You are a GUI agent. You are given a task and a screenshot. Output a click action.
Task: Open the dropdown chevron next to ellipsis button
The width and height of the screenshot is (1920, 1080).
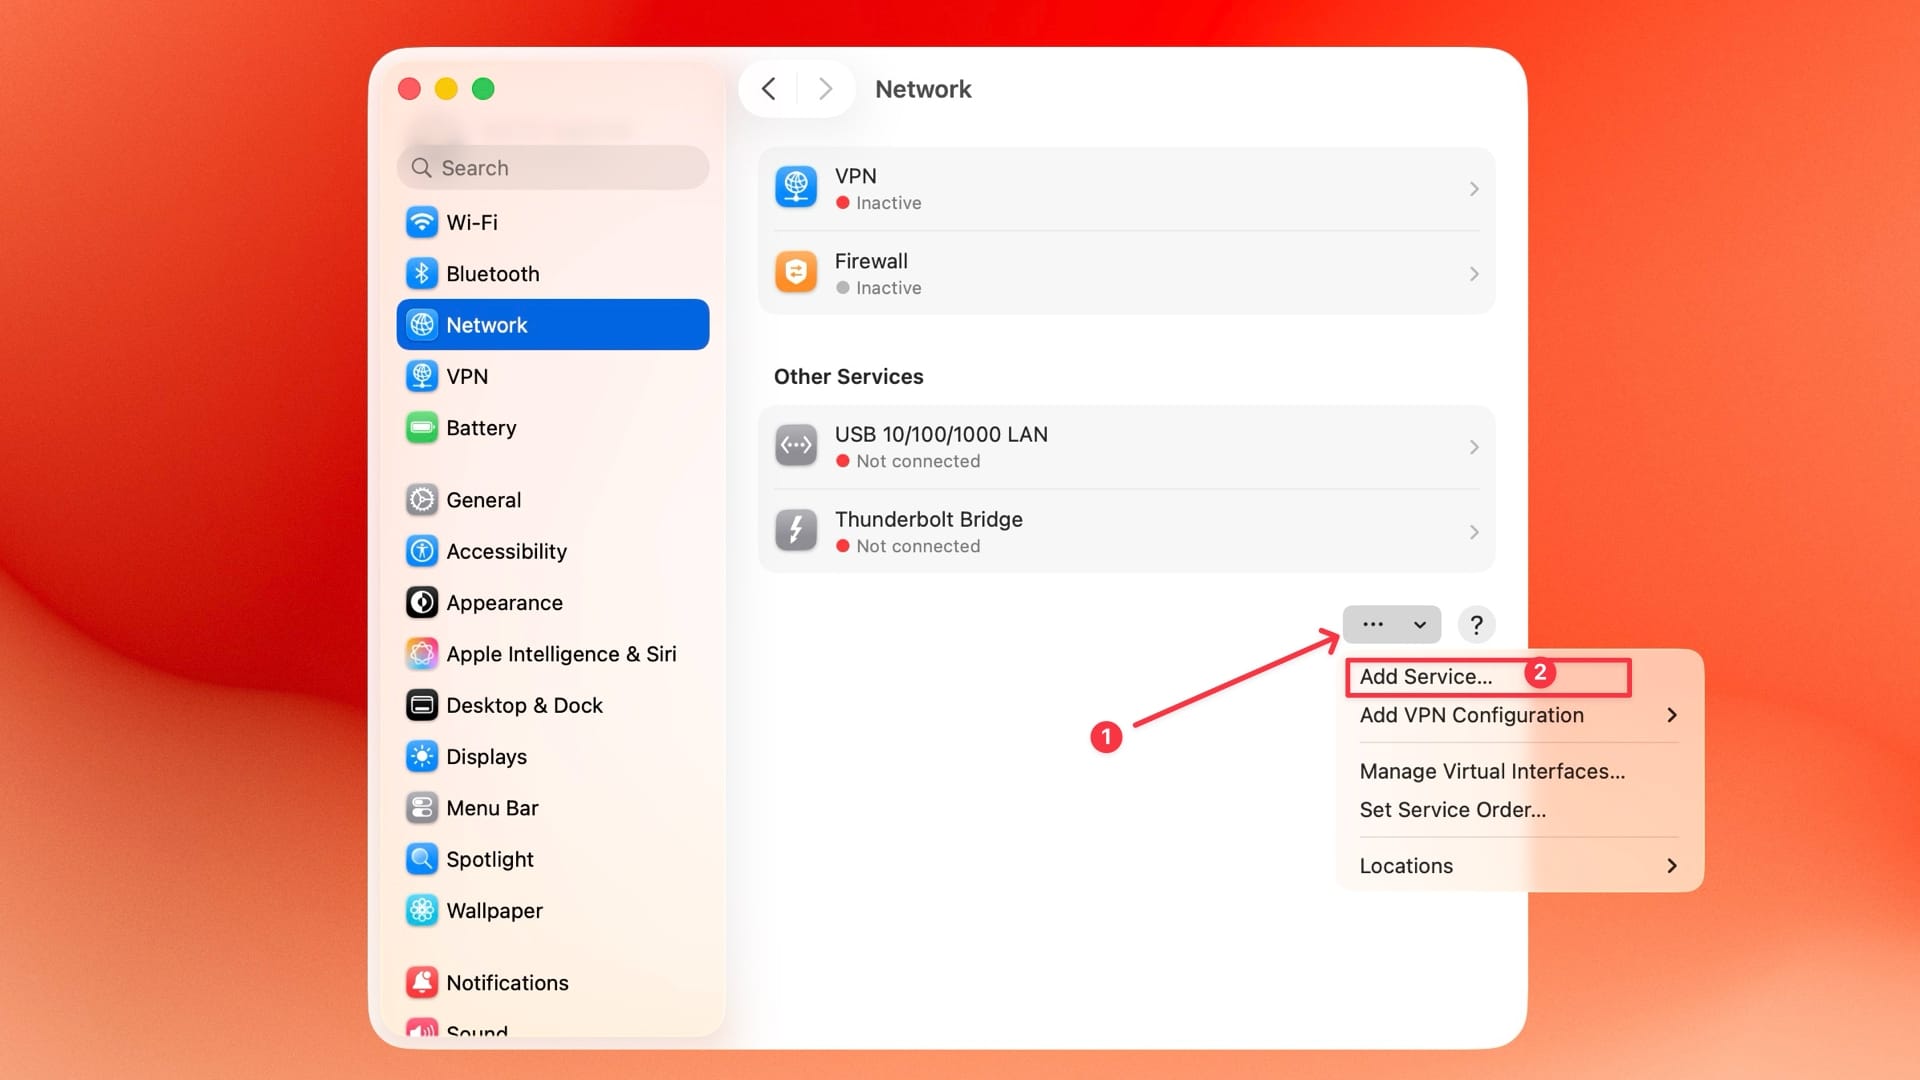pyautogui.click(x=1419, y=624)
